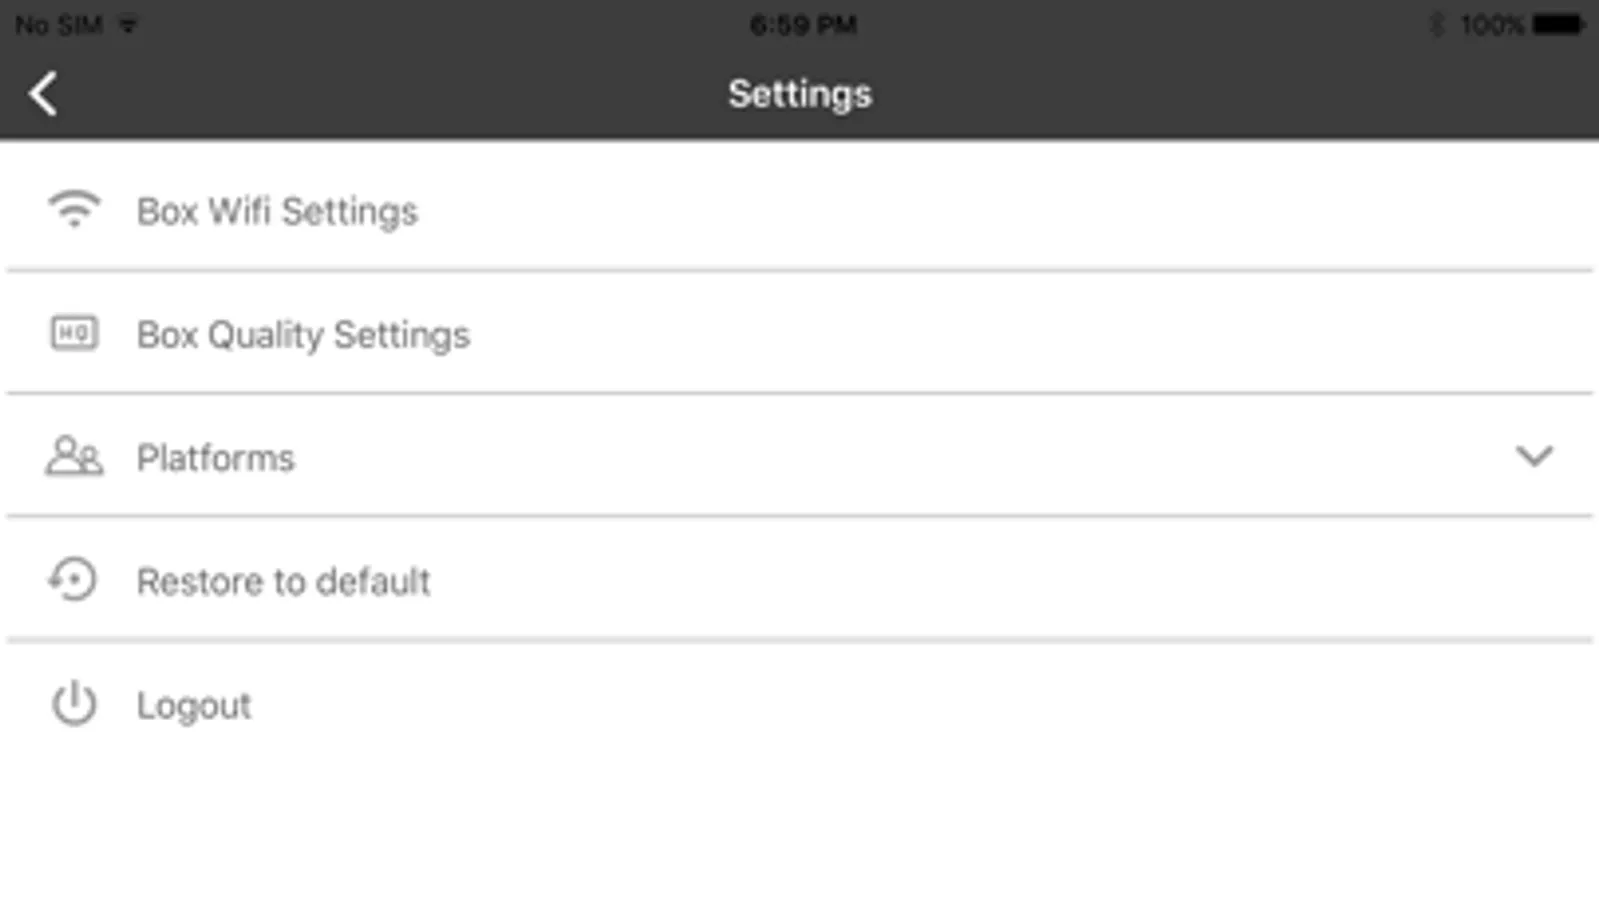Click the Bluetooth icon in status bar
The height and width of the screenshot is (900, 1599).
(1437, 25)
